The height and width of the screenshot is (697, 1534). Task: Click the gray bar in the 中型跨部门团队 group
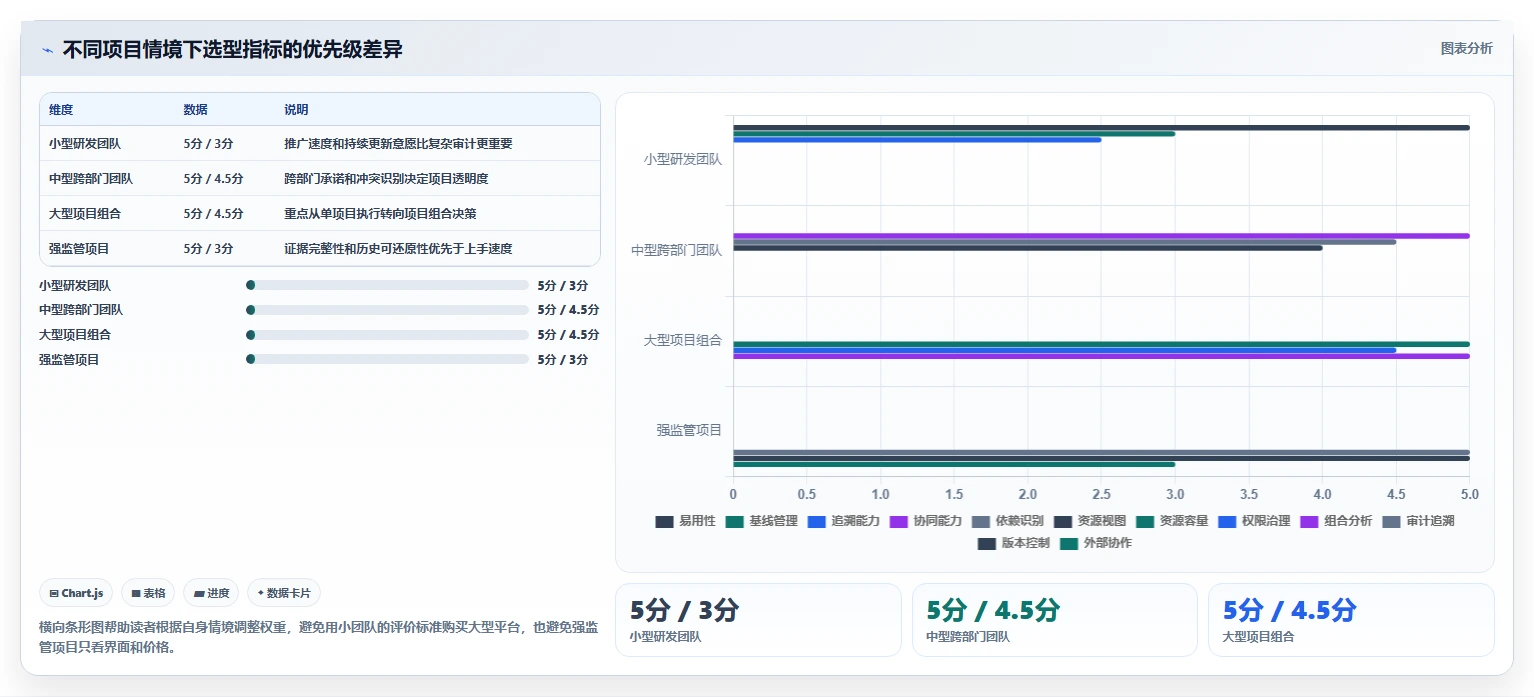pos(1064,242)
